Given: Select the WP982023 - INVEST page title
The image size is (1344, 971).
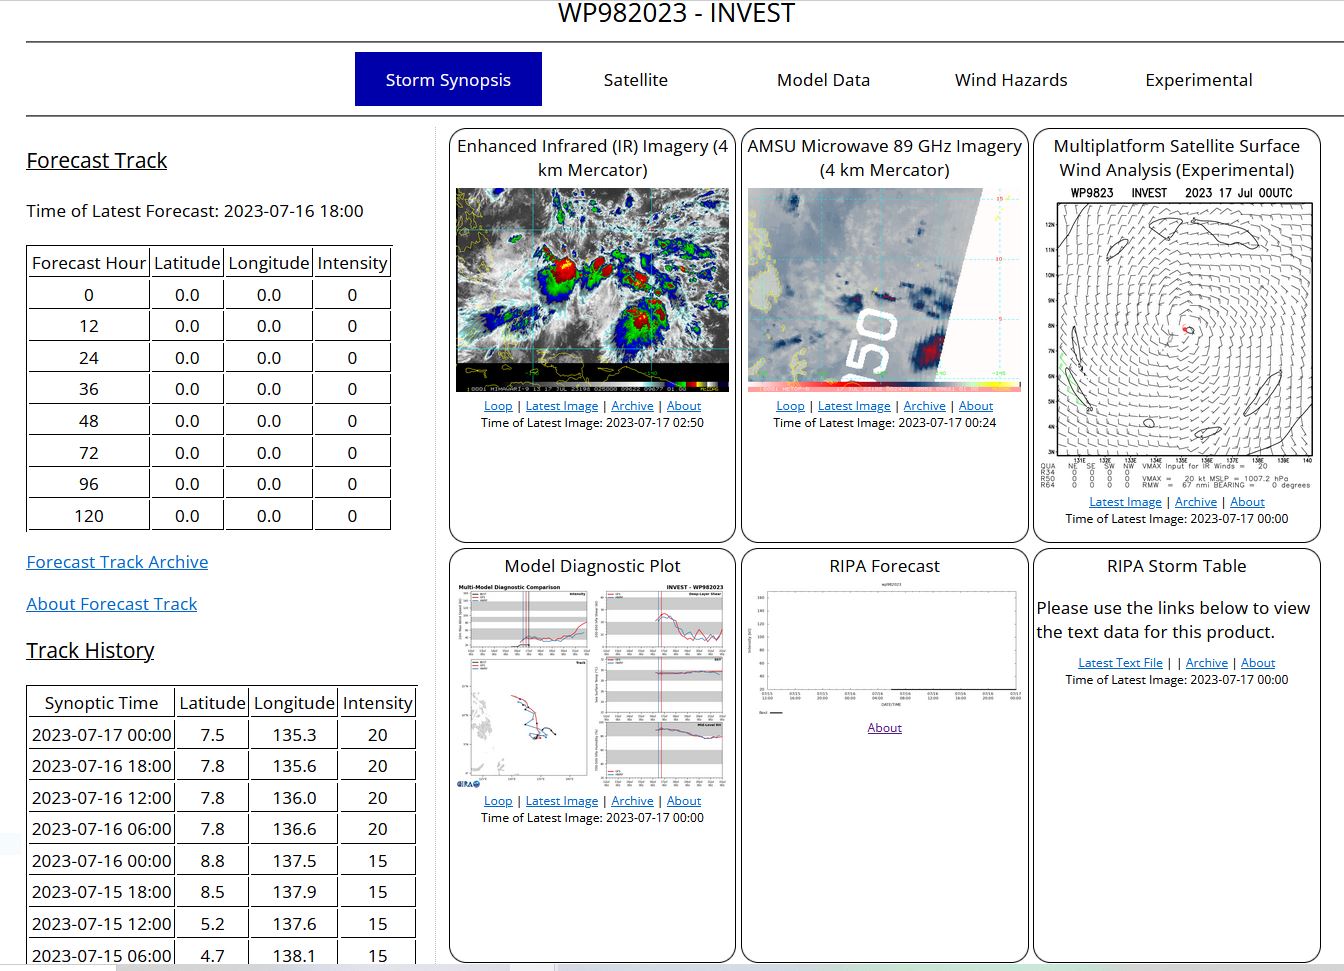Looking at the screenshot, I should click(x=677, y=13).
